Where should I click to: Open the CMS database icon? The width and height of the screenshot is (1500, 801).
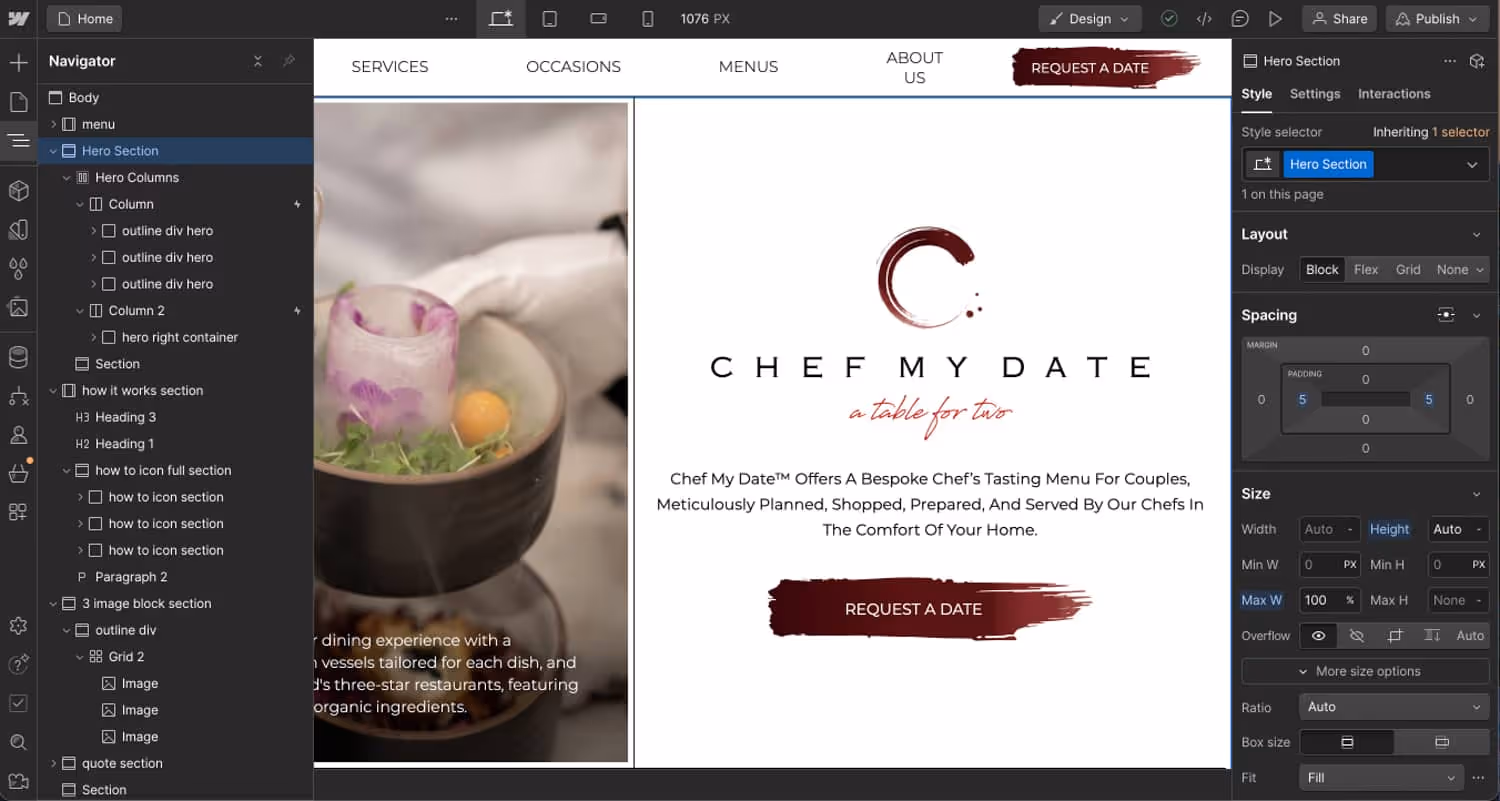point(18,357)
